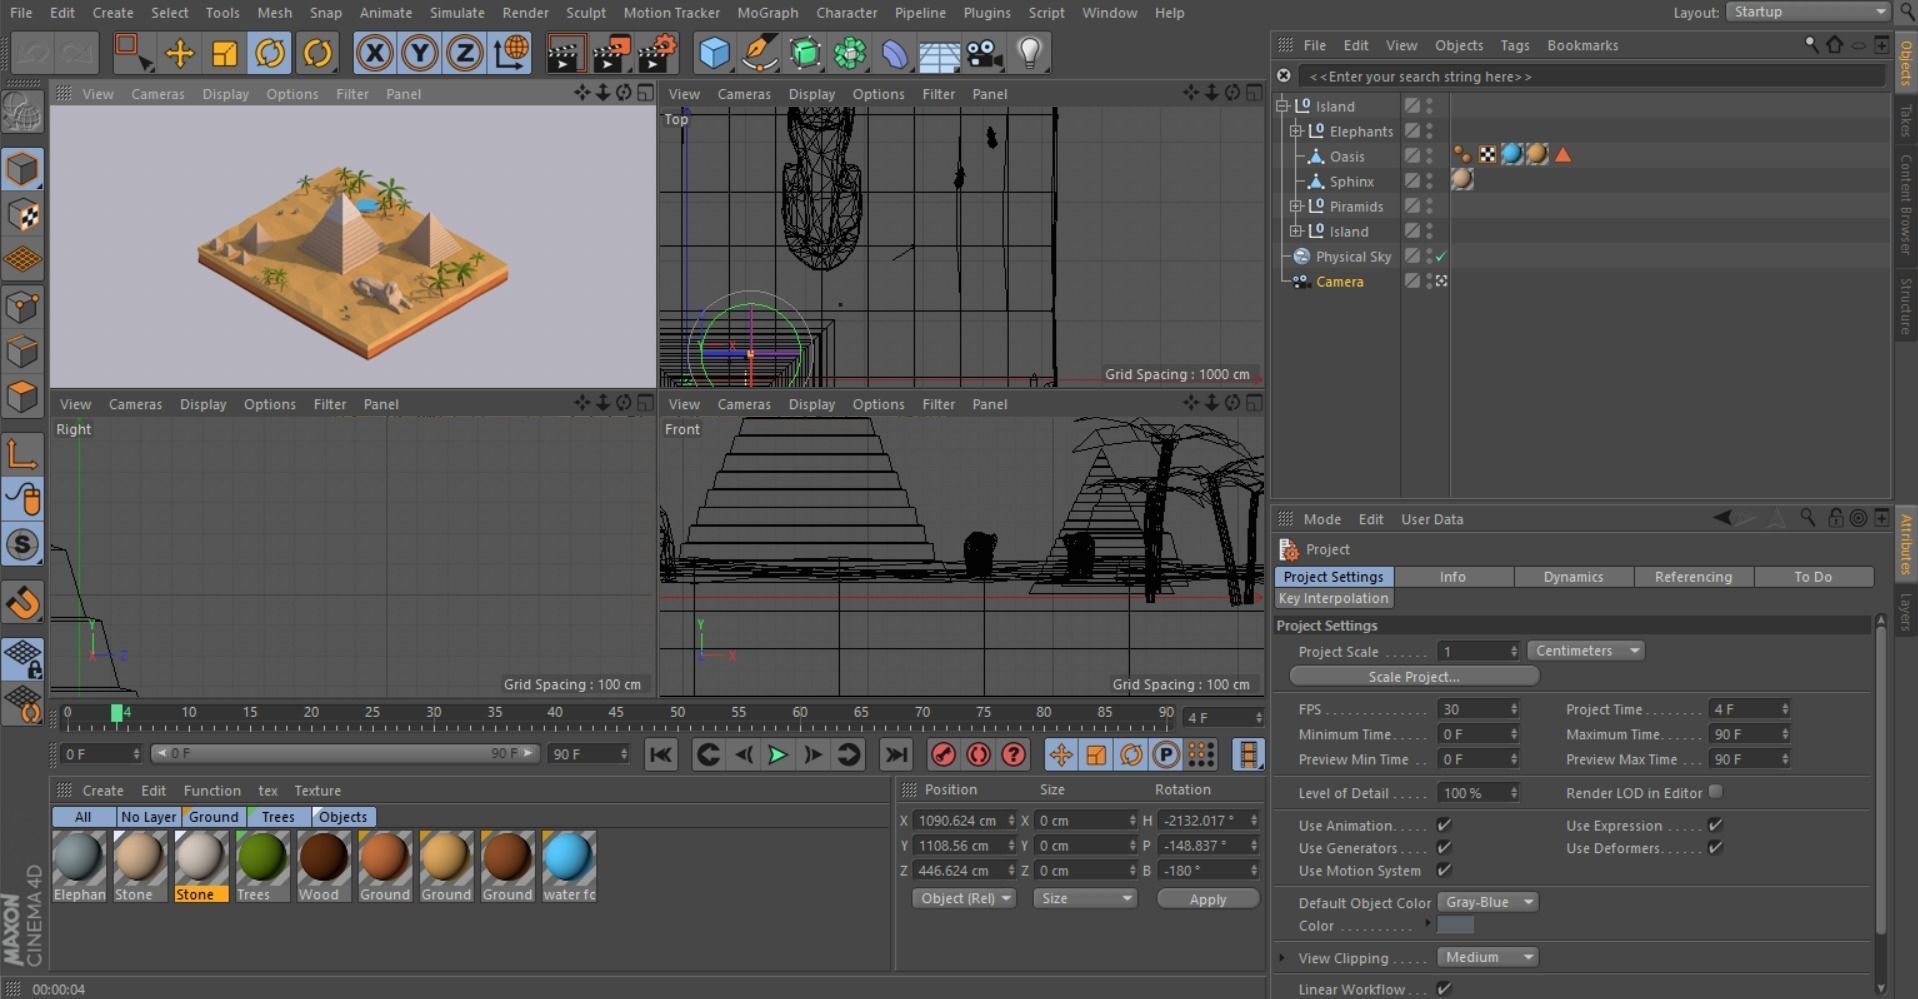Add a camera object
The image size is (1918, 999).
[x=985, y=52]
